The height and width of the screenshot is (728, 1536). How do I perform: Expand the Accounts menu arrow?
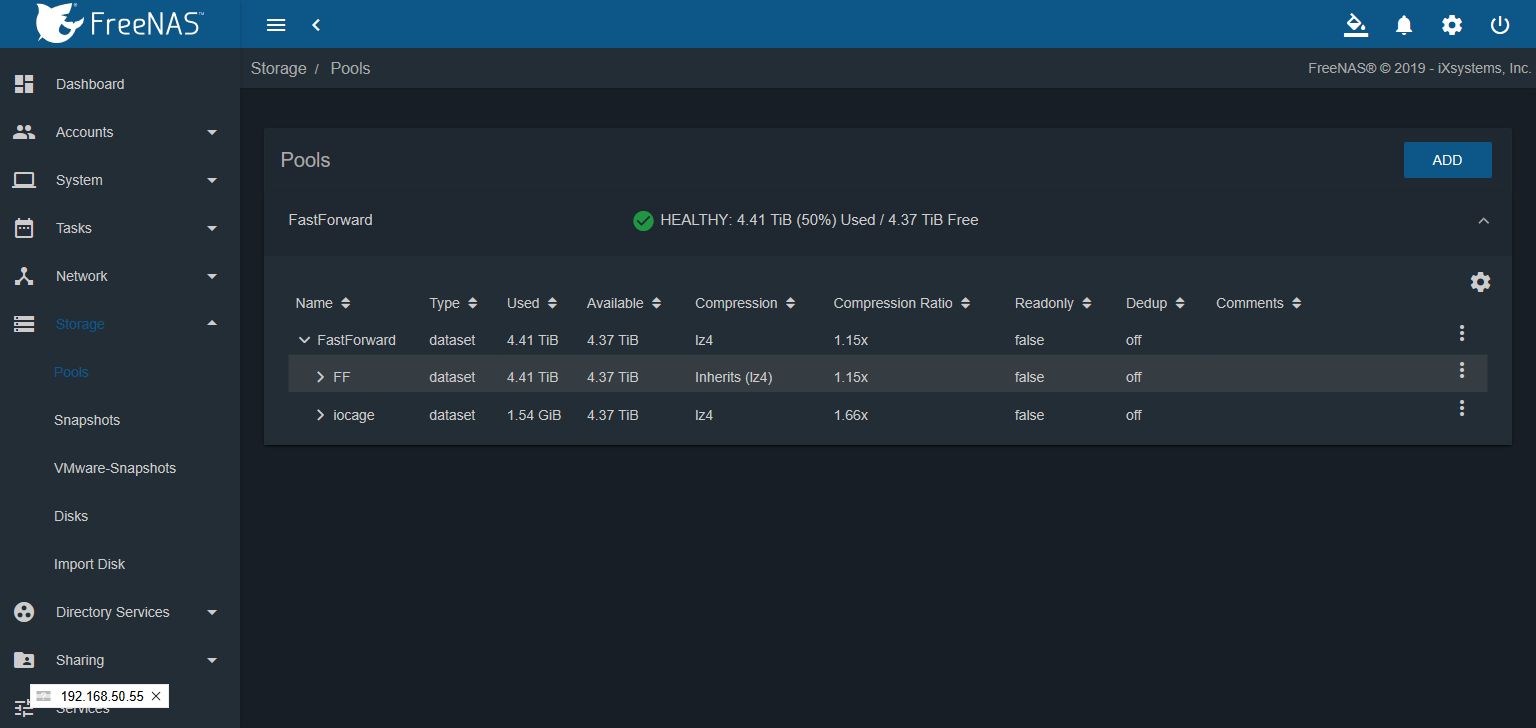click(x=212, y=132)
